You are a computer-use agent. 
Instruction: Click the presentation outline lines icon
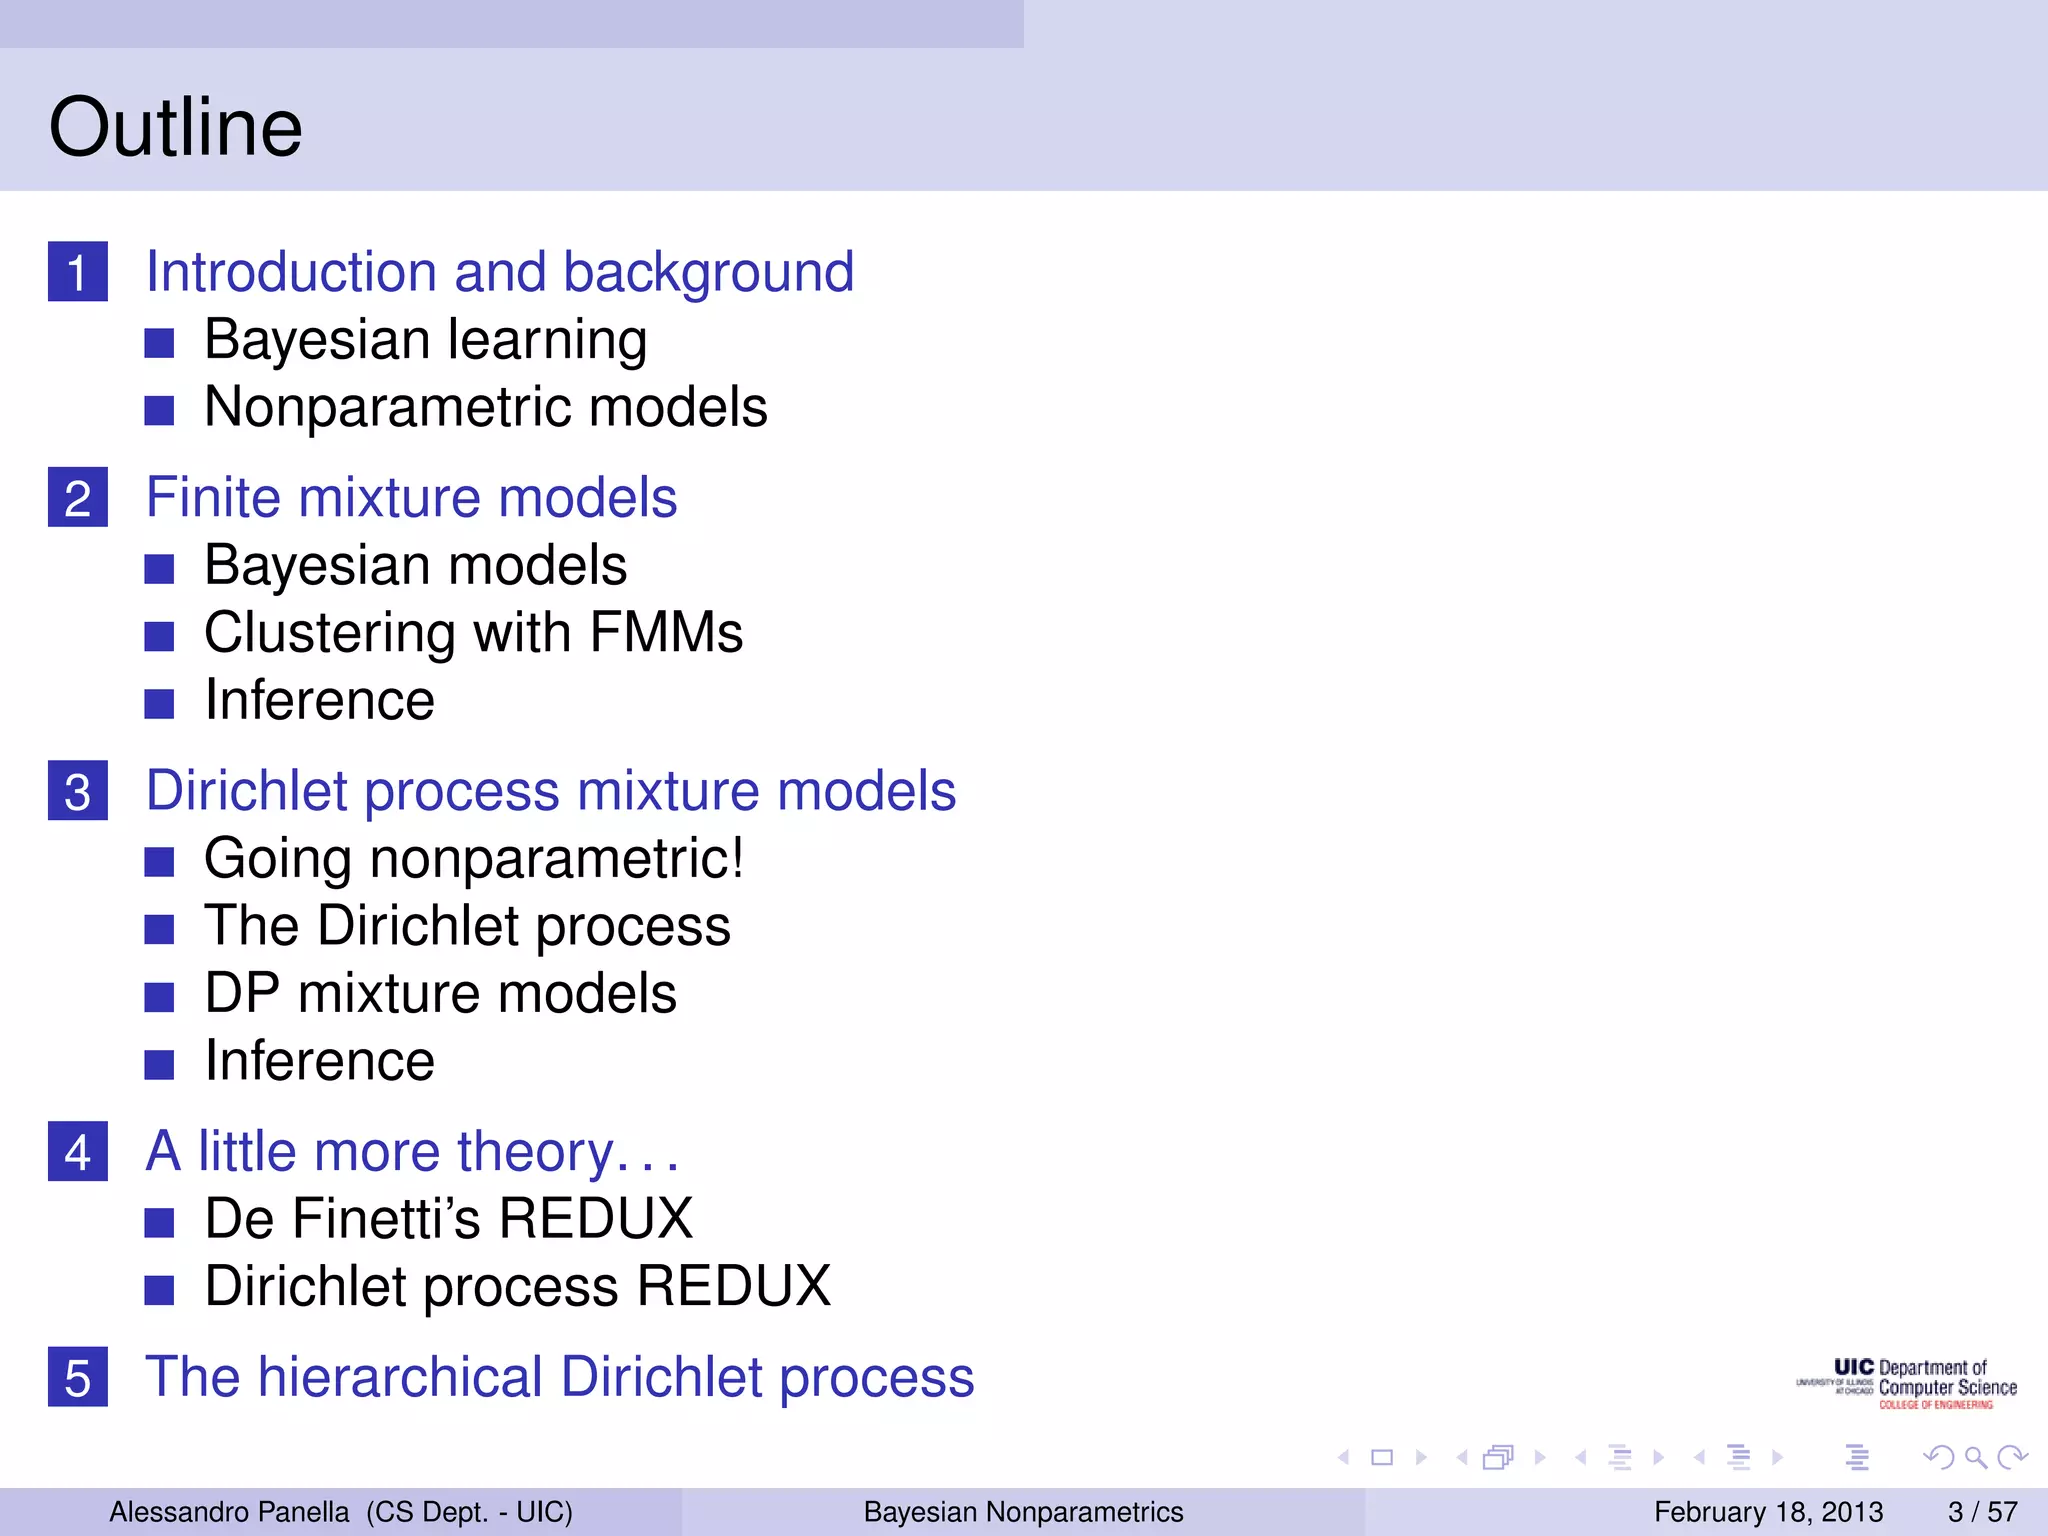(x=1858, y=1457)
